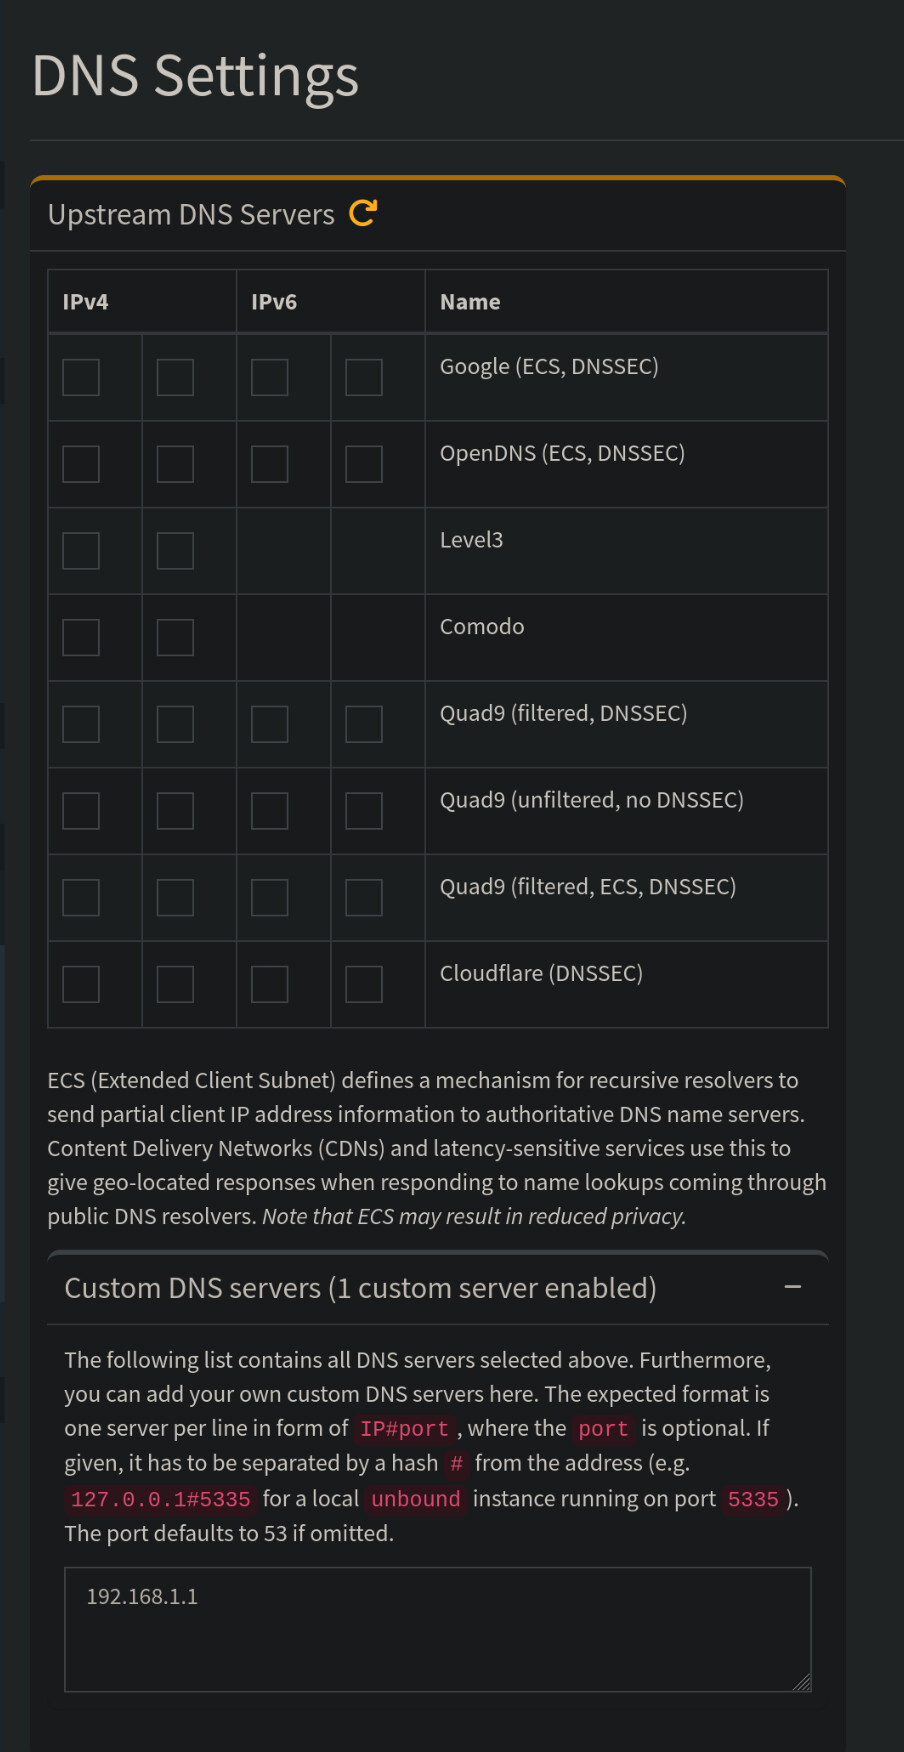The height and width of the screenshot is (1752, 904).
Task: Click the custom DNS servers text area
Action: click(x=437, y=1629)
